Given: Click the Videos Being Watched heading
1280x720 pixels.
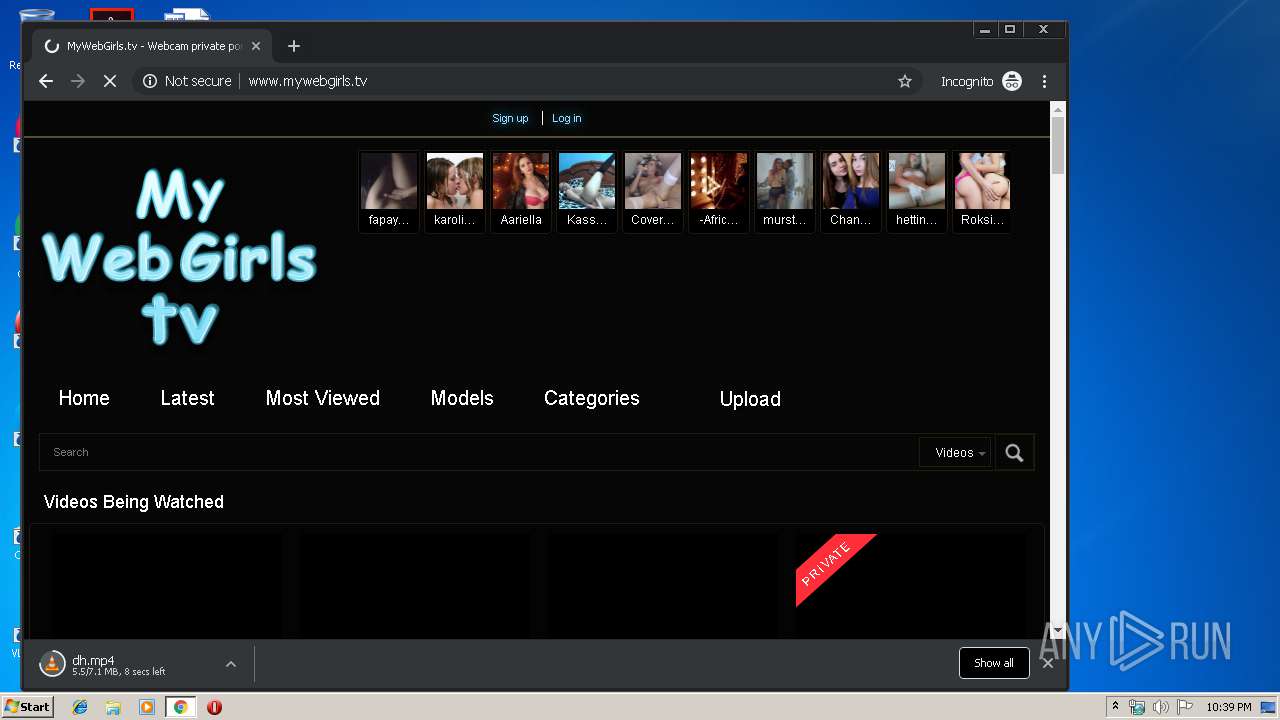Looking at the screenshot, I should tap(134, 502).
